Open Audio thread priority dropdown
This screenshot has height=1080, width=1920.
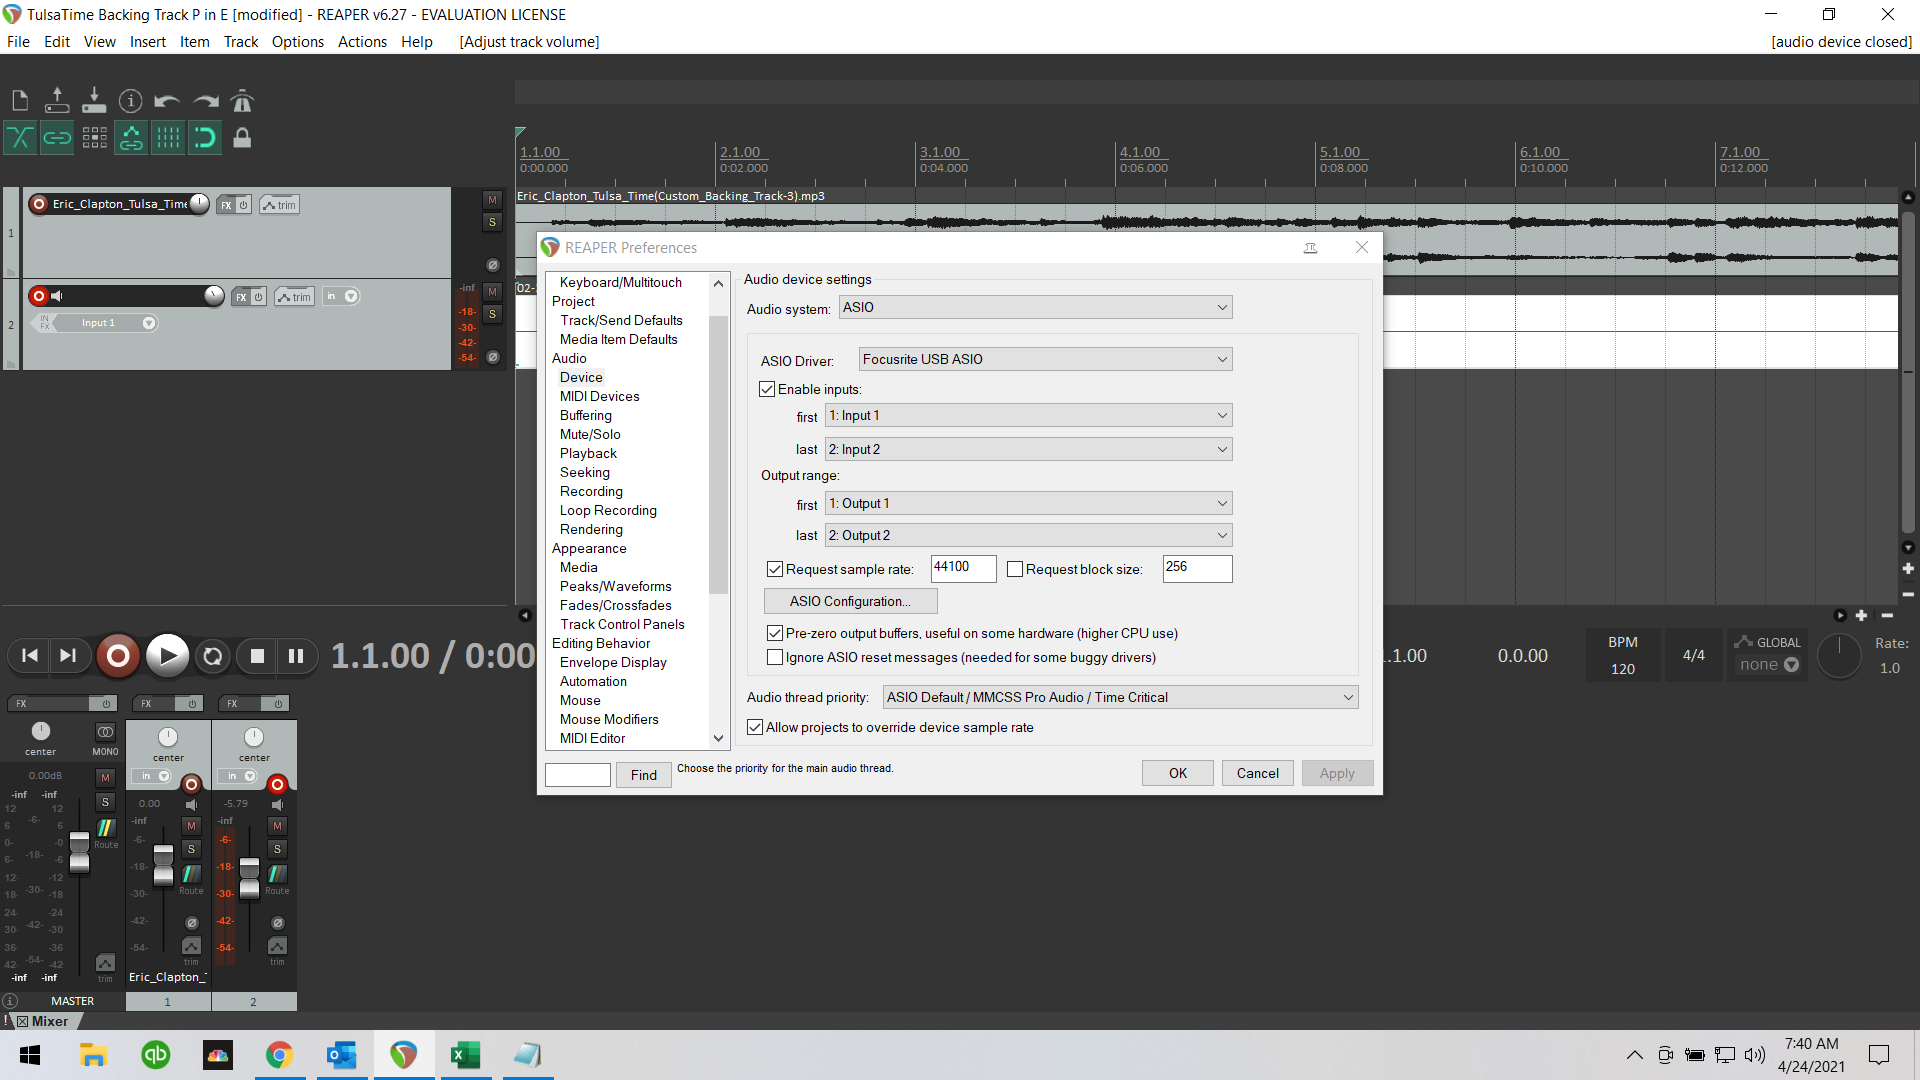1120,697
